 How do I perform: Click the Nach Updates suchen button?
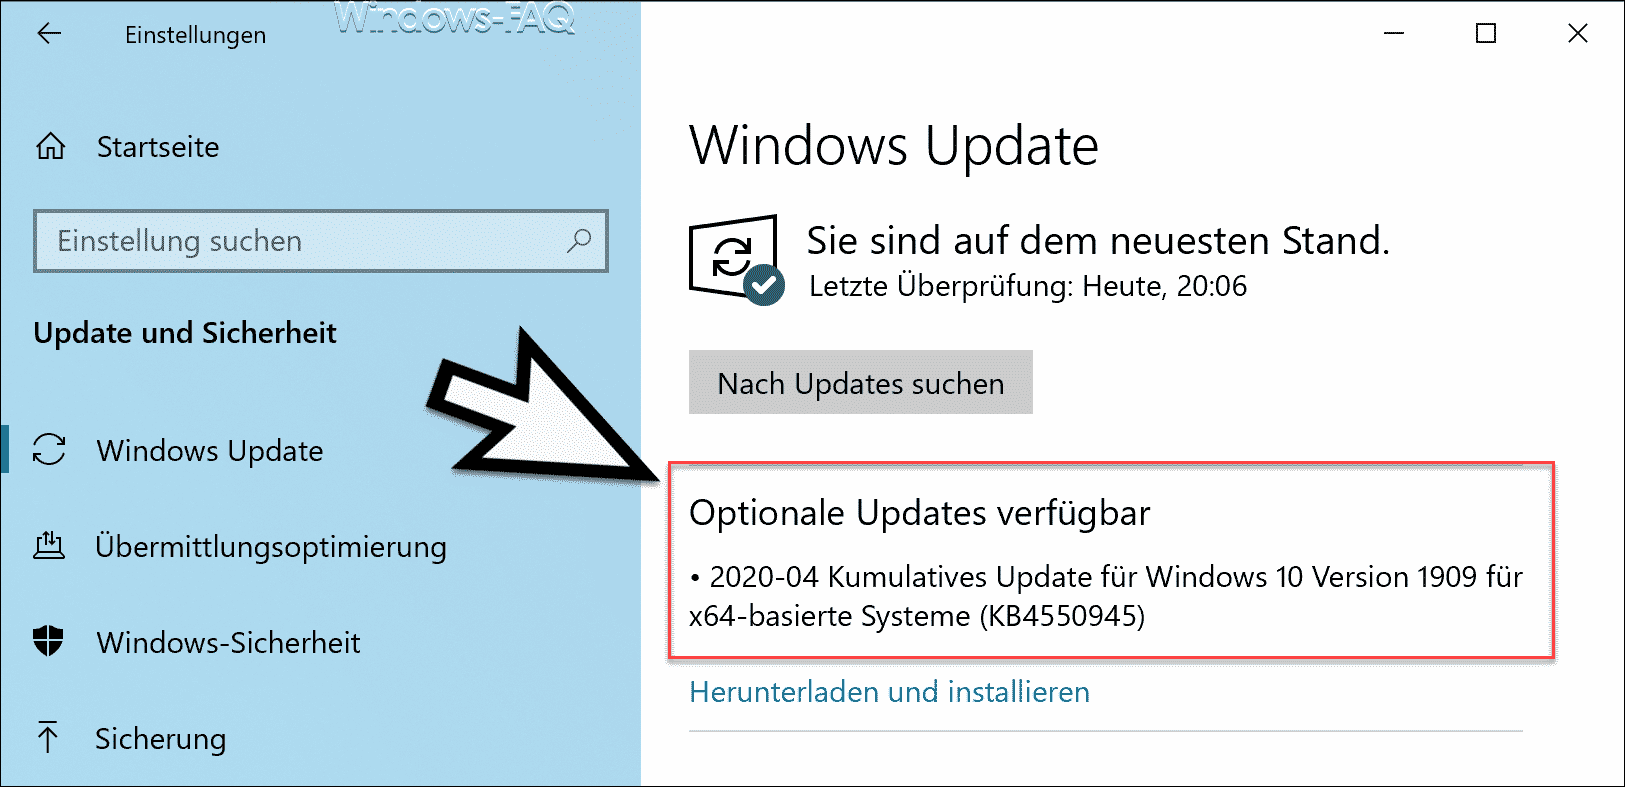(861, 382)
